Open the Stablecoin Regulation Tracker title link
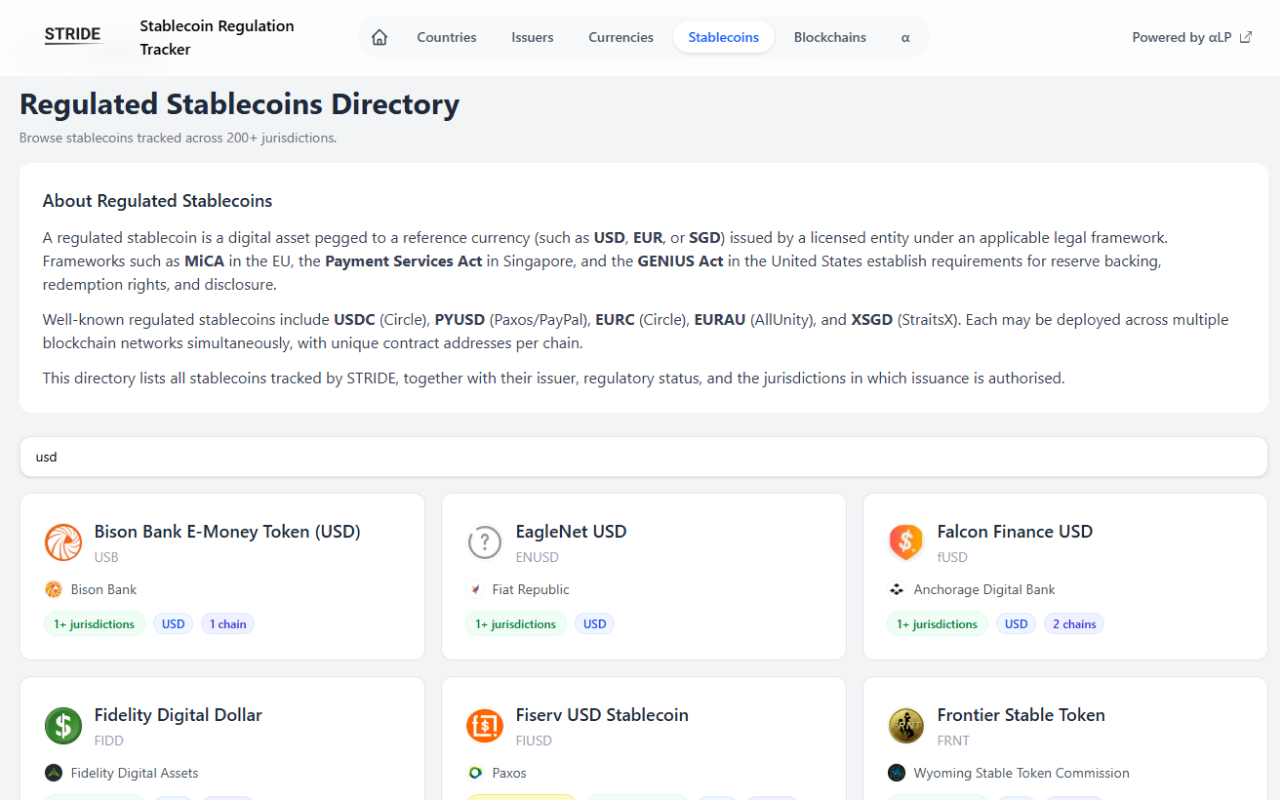 [217, 37]
